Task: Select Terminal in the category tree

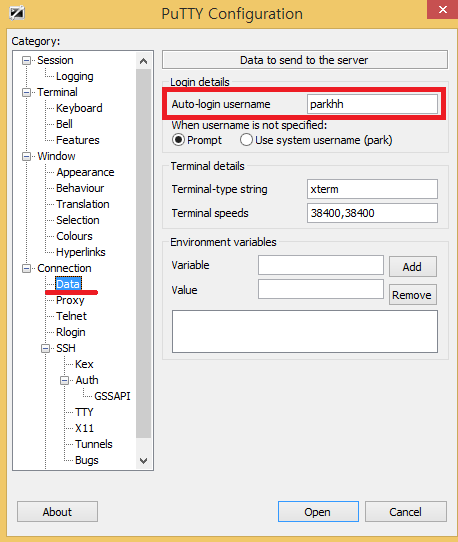Action: (x=57, y=92)
